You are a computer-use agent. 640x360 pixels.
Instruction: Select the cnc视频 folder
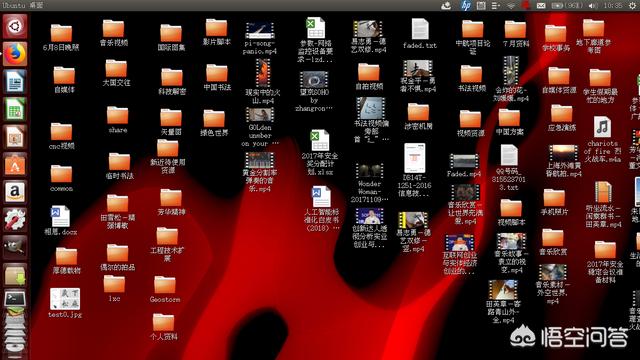pyautogui.click(x=61, y=136)
